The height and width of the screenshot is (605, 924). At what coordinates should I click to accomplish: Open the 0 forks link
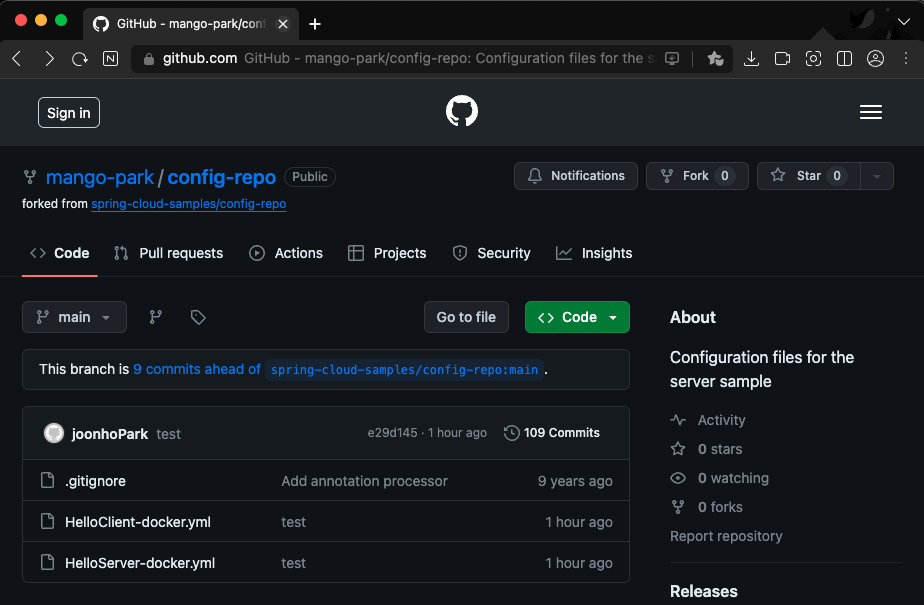720,507
